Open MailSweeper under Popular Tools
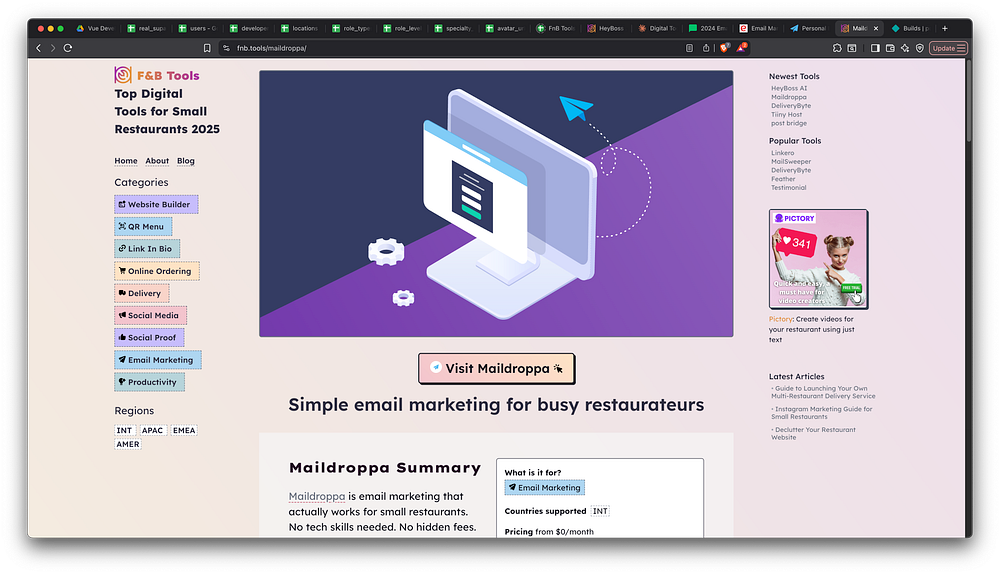The image size is (1000, 574). (x=791, y=162)
